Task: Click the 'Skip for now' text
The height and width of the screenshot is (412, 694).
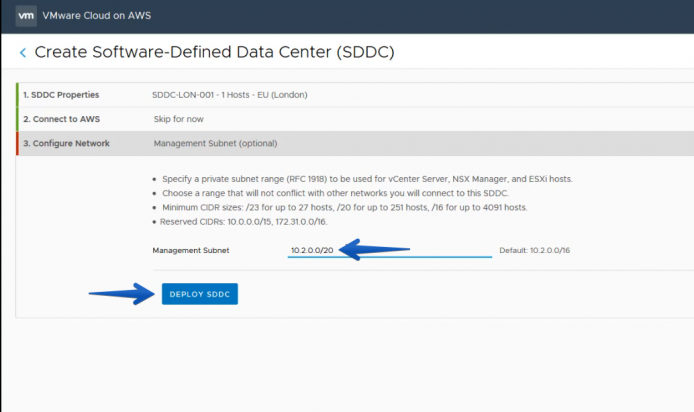Action: 178,119
